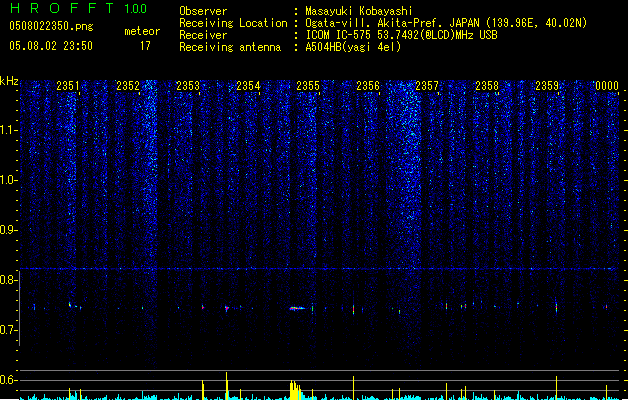Select the file name 0508022350.png
Image resolution: width=629 pixels, height=400 pixels.
tap(51, 26)
